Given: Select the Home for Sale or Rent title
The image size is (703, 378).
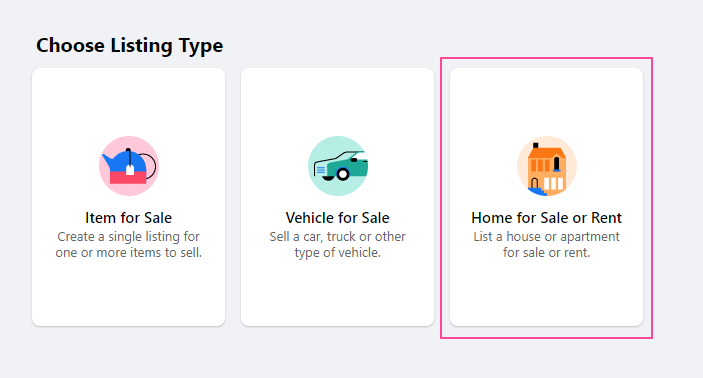Looking at the screenshot, I should click(x=547, y=218).
